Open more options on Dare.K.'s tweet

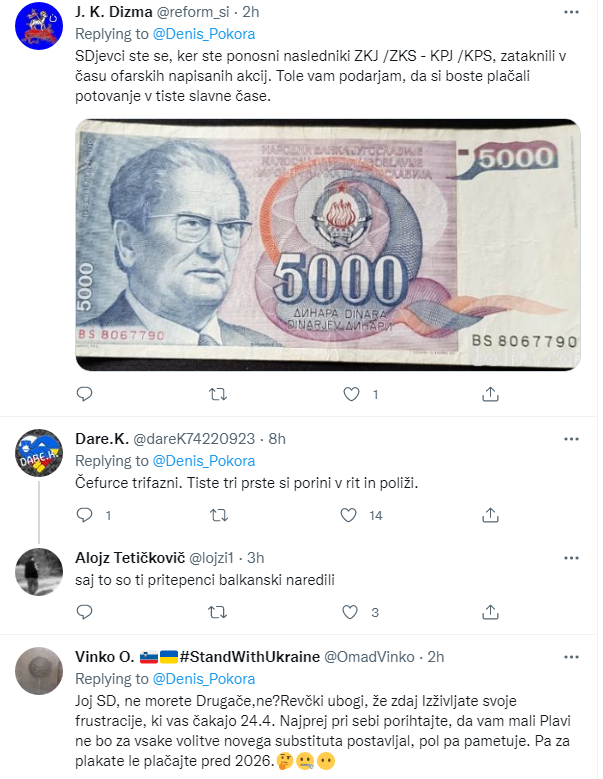(x=571, y=439)
